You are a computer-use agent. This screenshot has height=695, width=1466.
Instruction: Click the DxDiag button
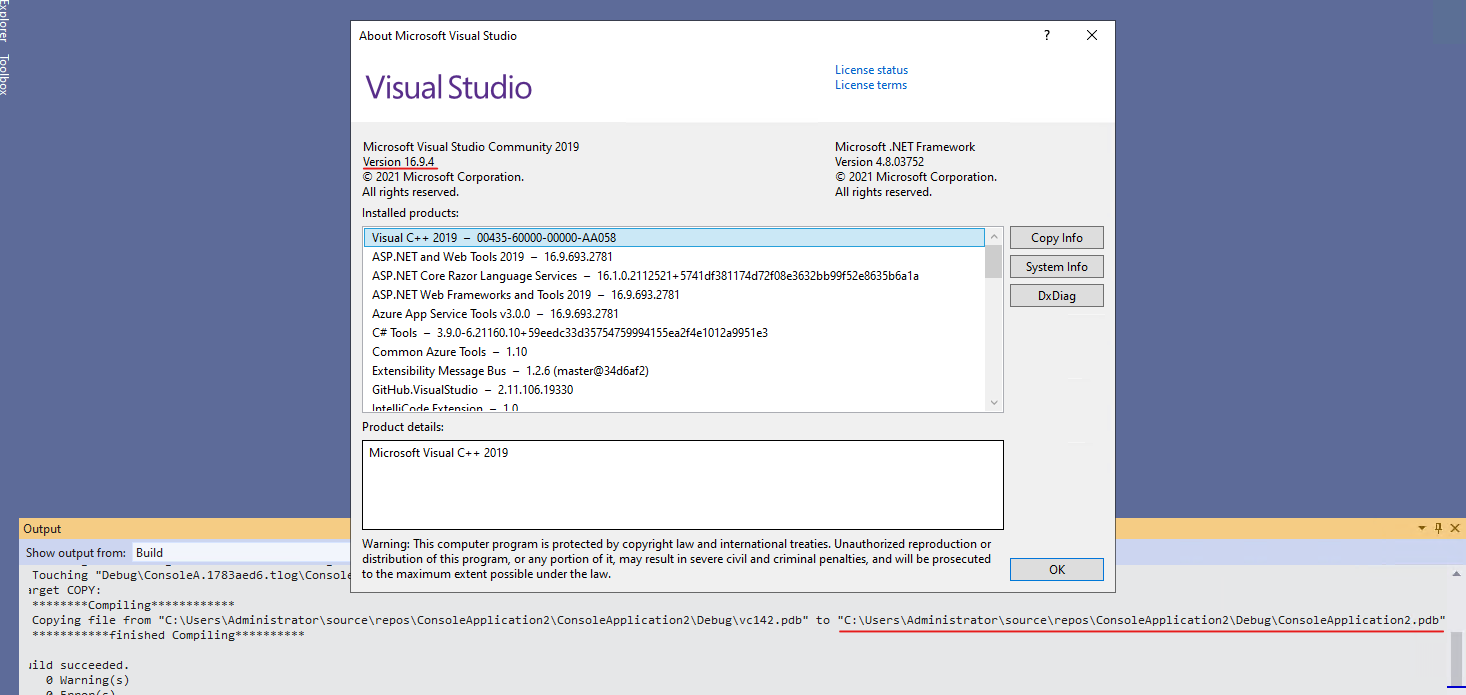coord(1057,296)
